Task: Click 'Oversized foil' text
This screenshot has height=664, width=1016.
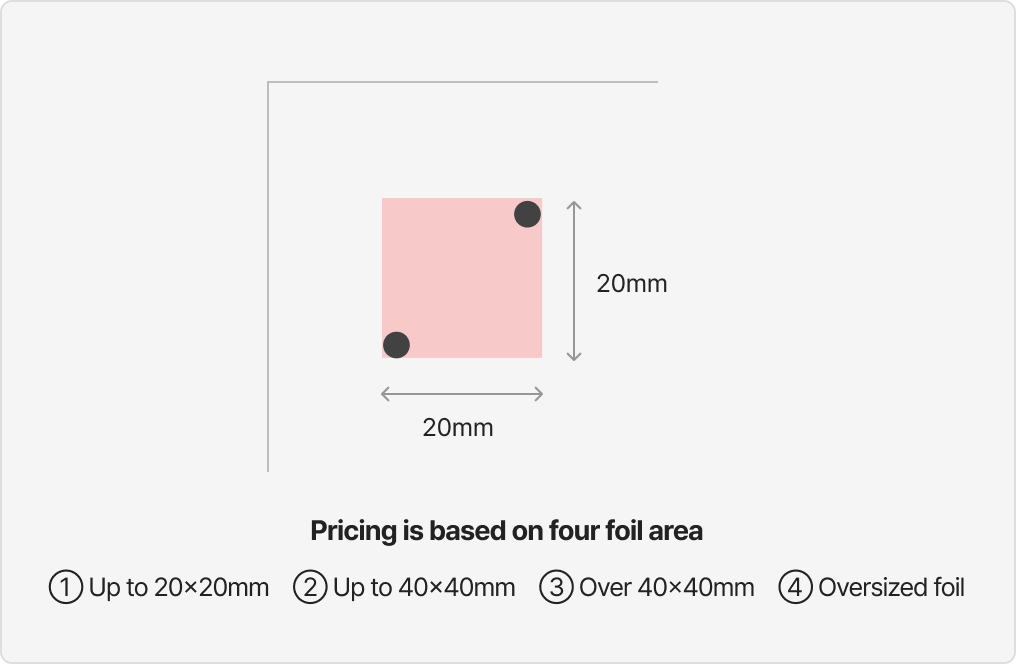Action: (892, 588)
